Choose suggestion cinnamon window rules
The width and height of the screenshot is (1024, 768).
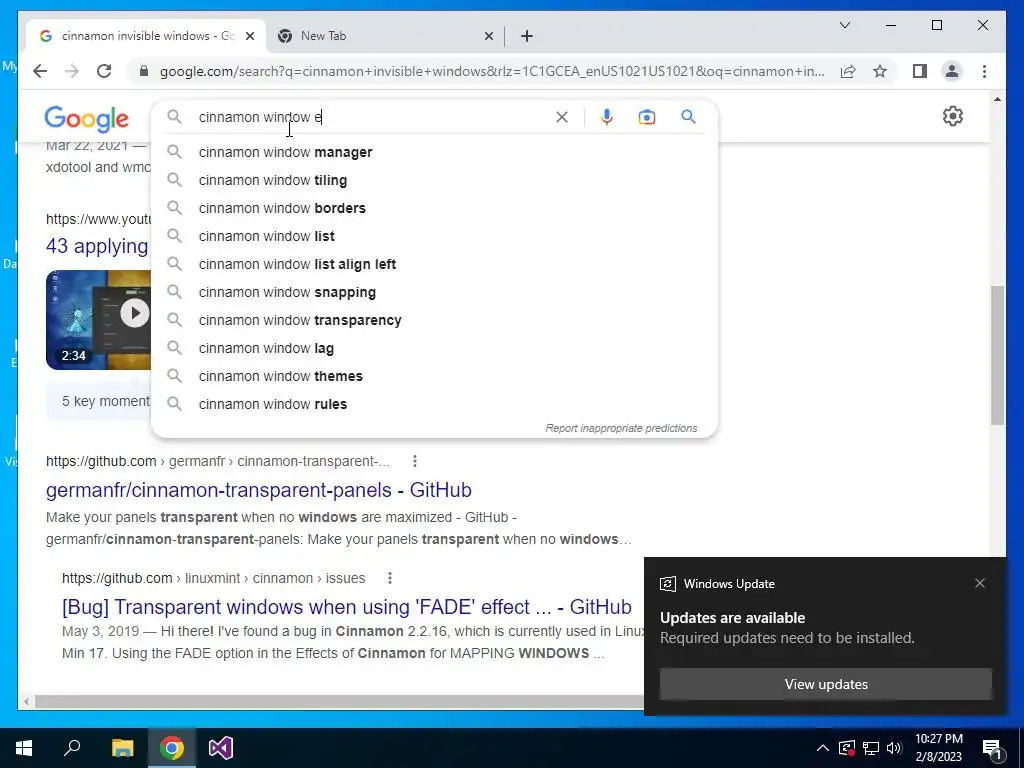(434, 405)
